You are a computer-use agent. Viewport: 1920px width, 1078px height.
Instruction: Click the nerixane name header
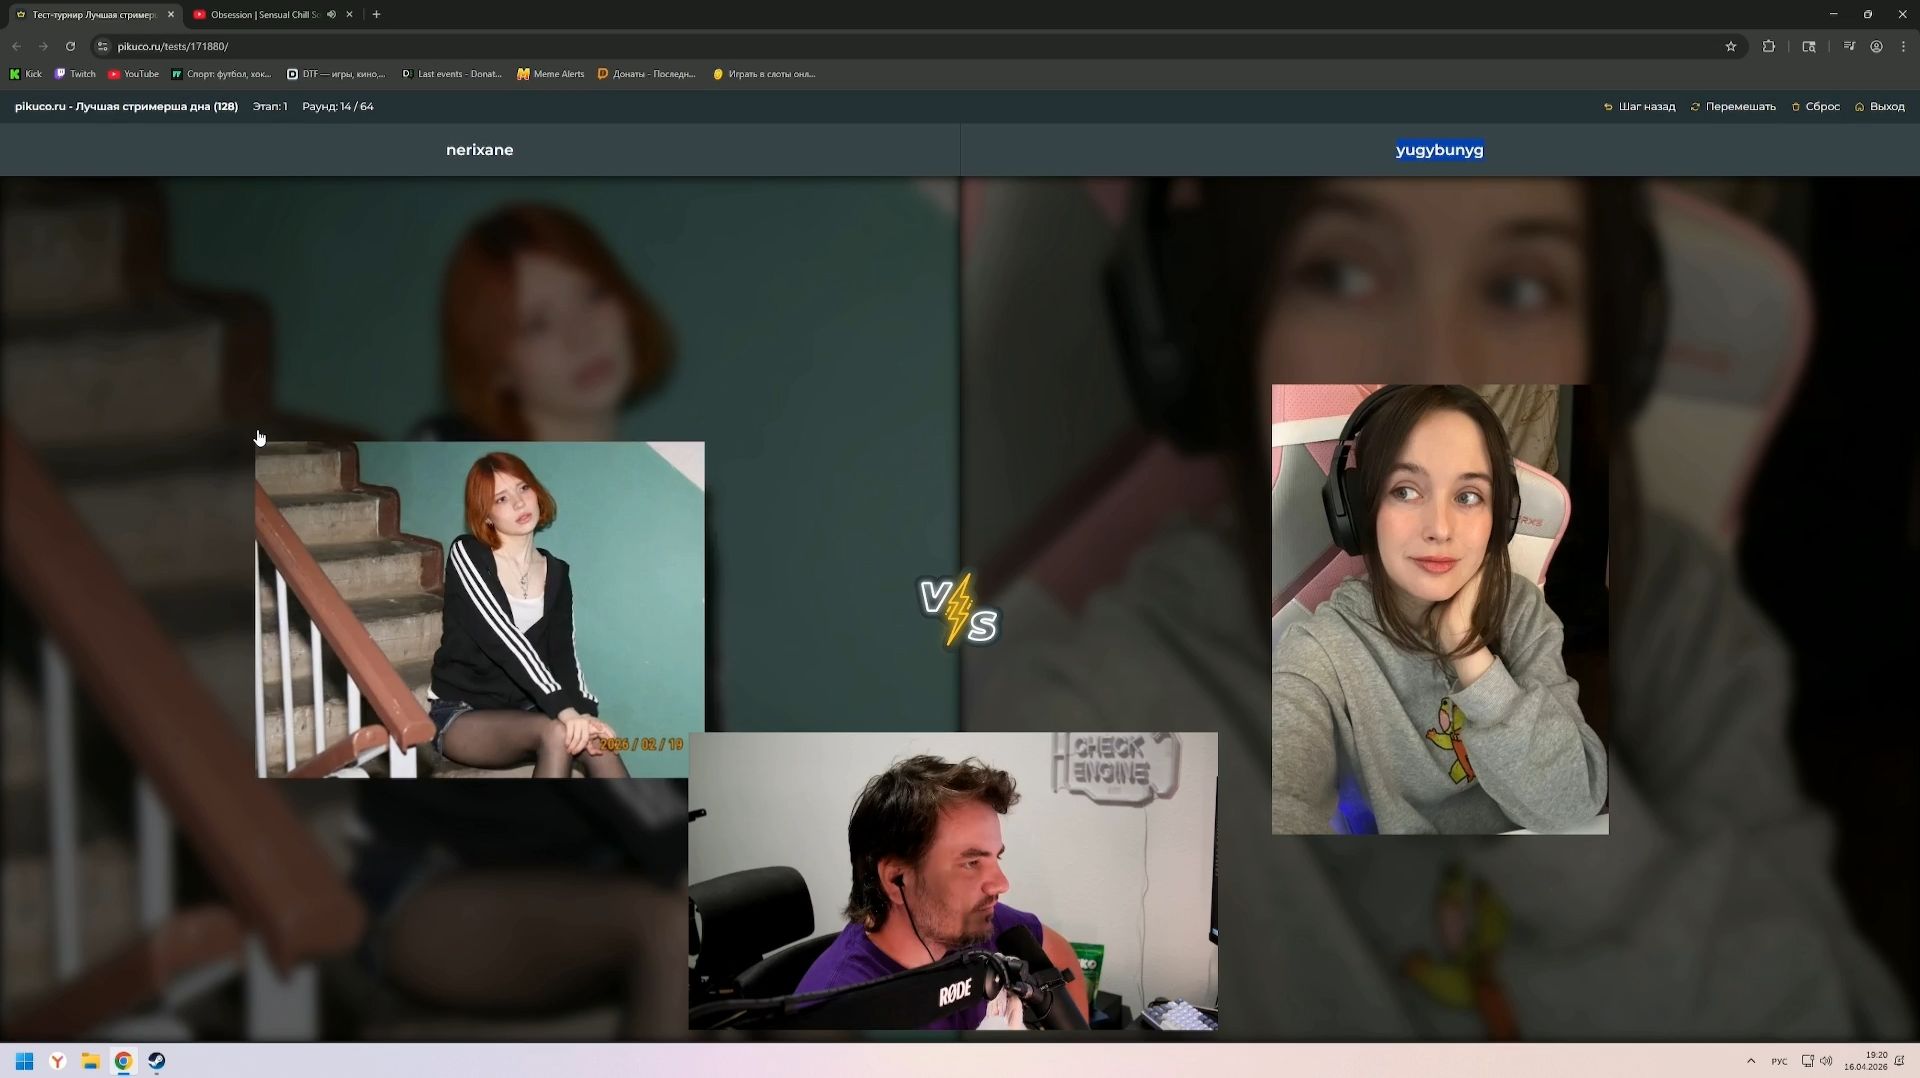pos(480,150)
